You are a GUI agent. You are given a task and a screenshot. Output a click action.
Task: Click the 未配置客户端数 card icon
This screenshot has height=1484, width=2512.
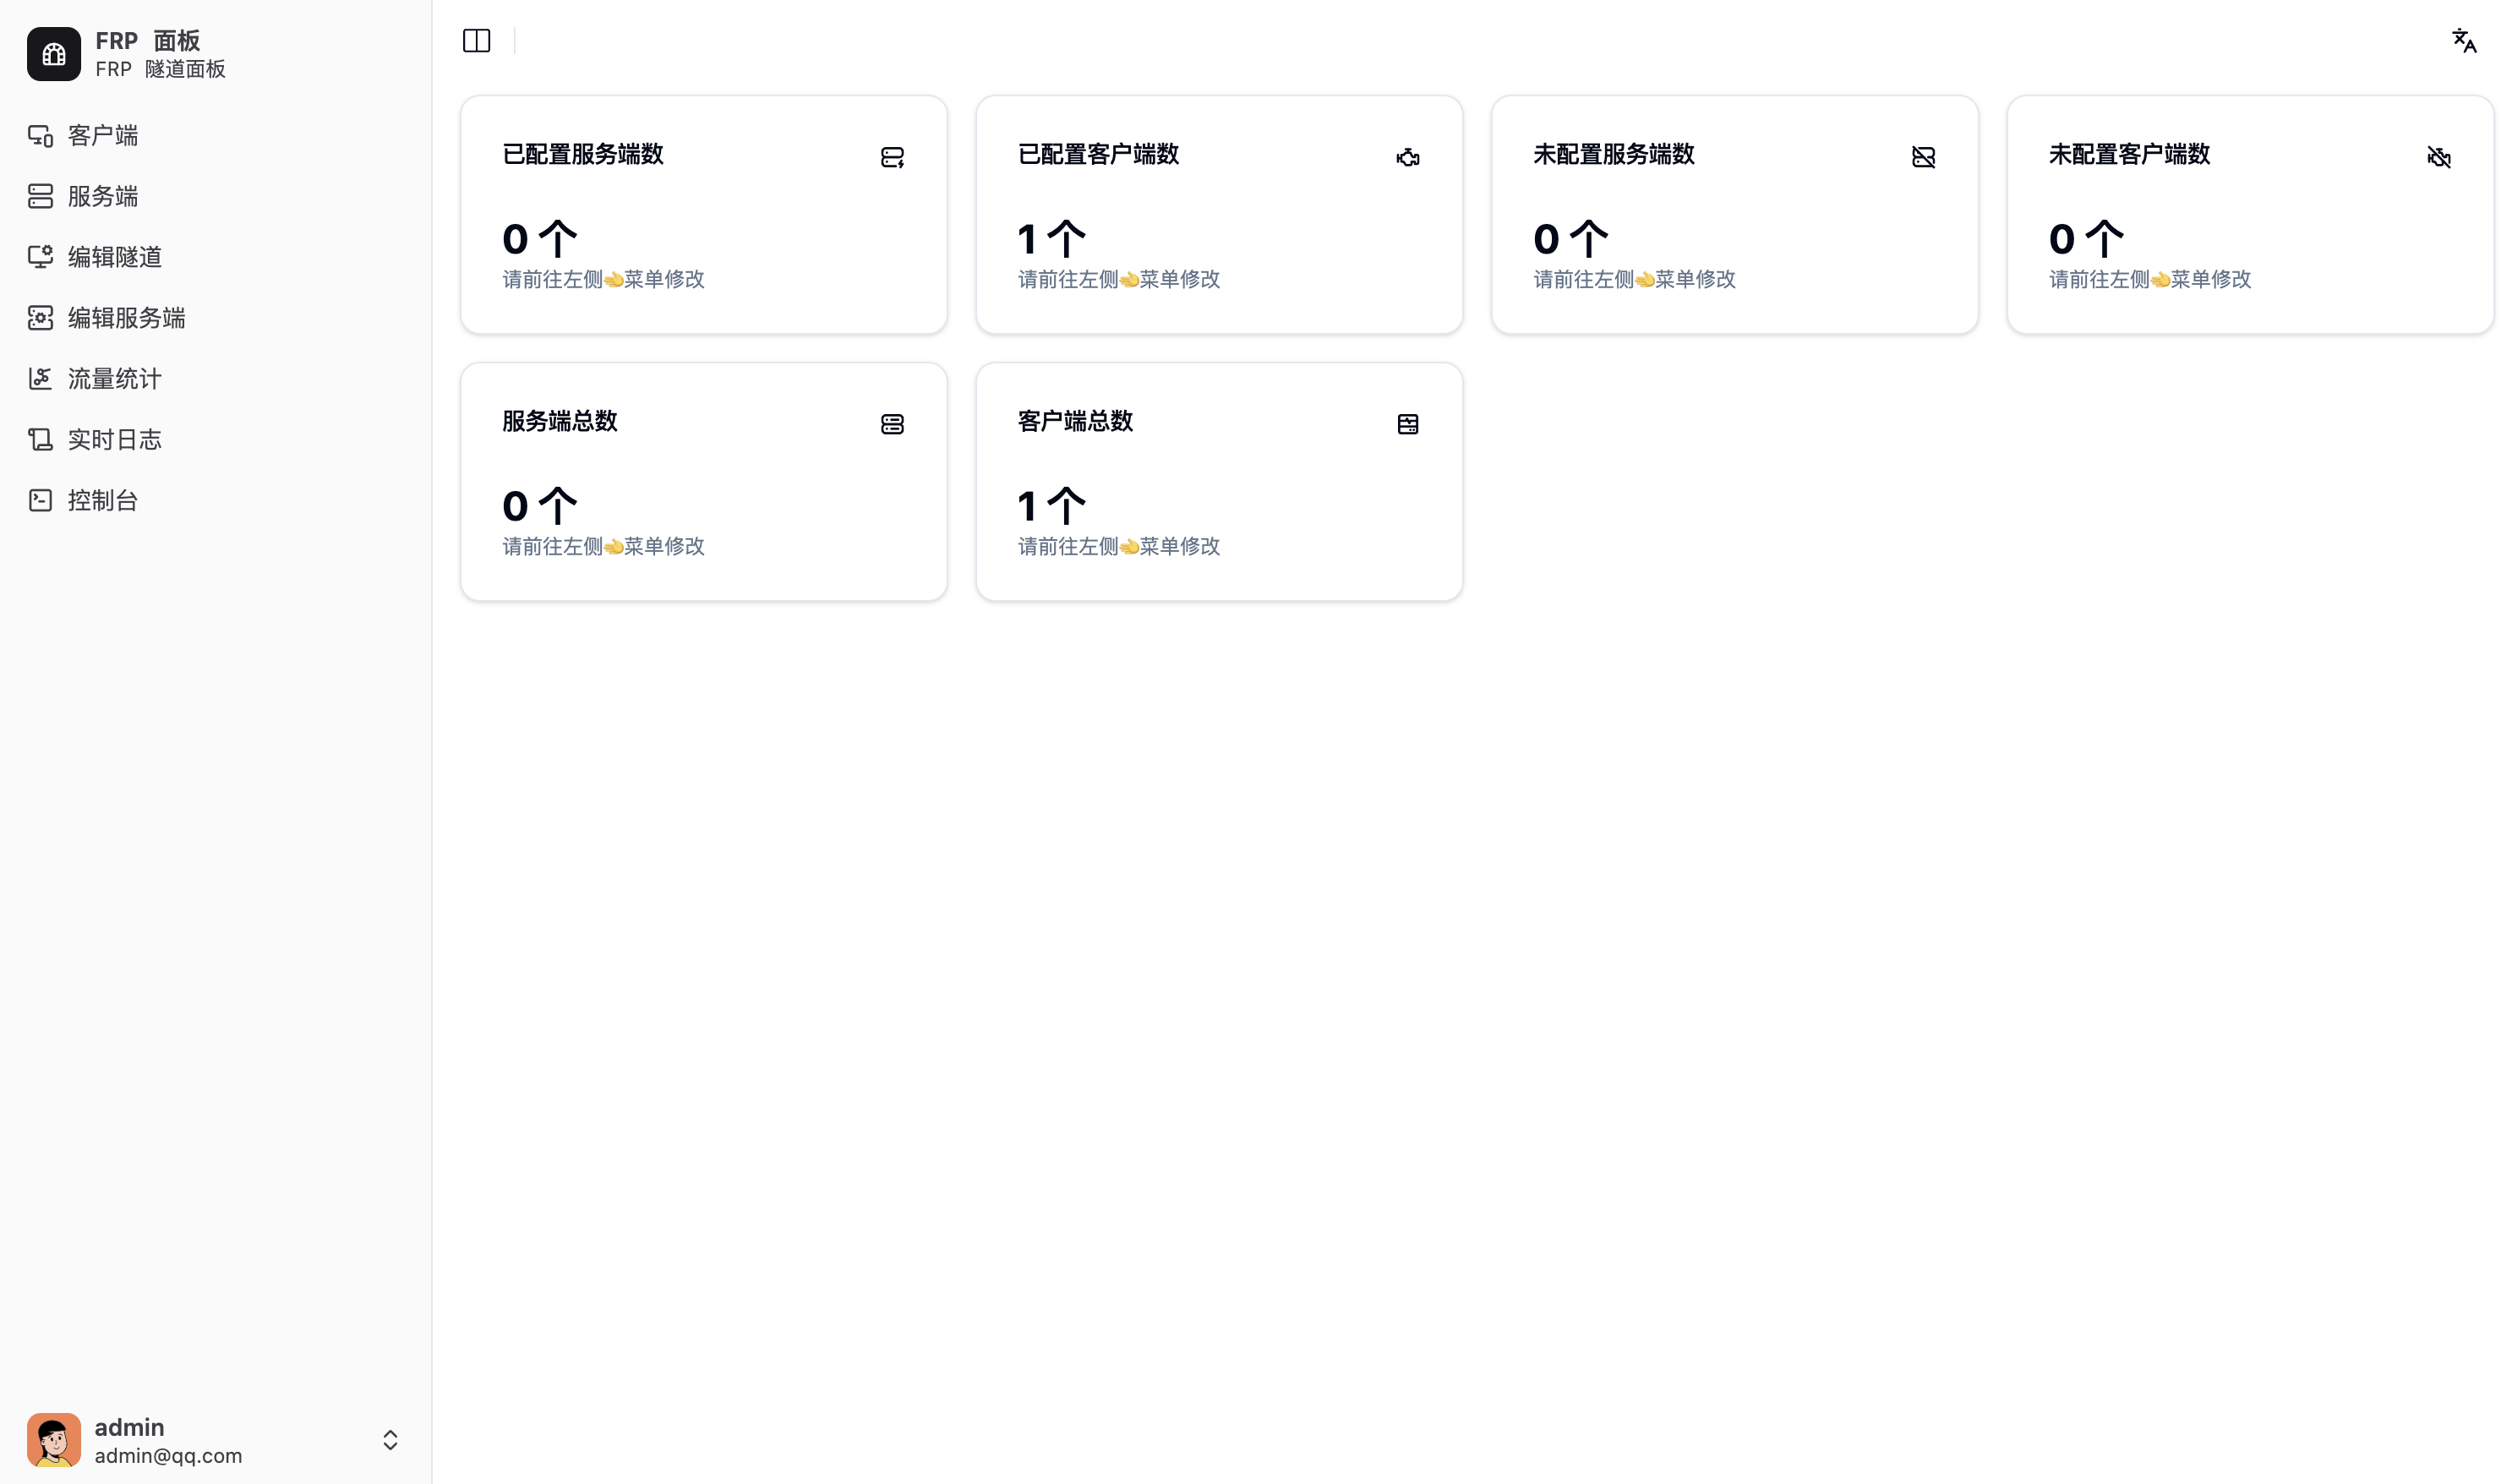(2439, 157)
